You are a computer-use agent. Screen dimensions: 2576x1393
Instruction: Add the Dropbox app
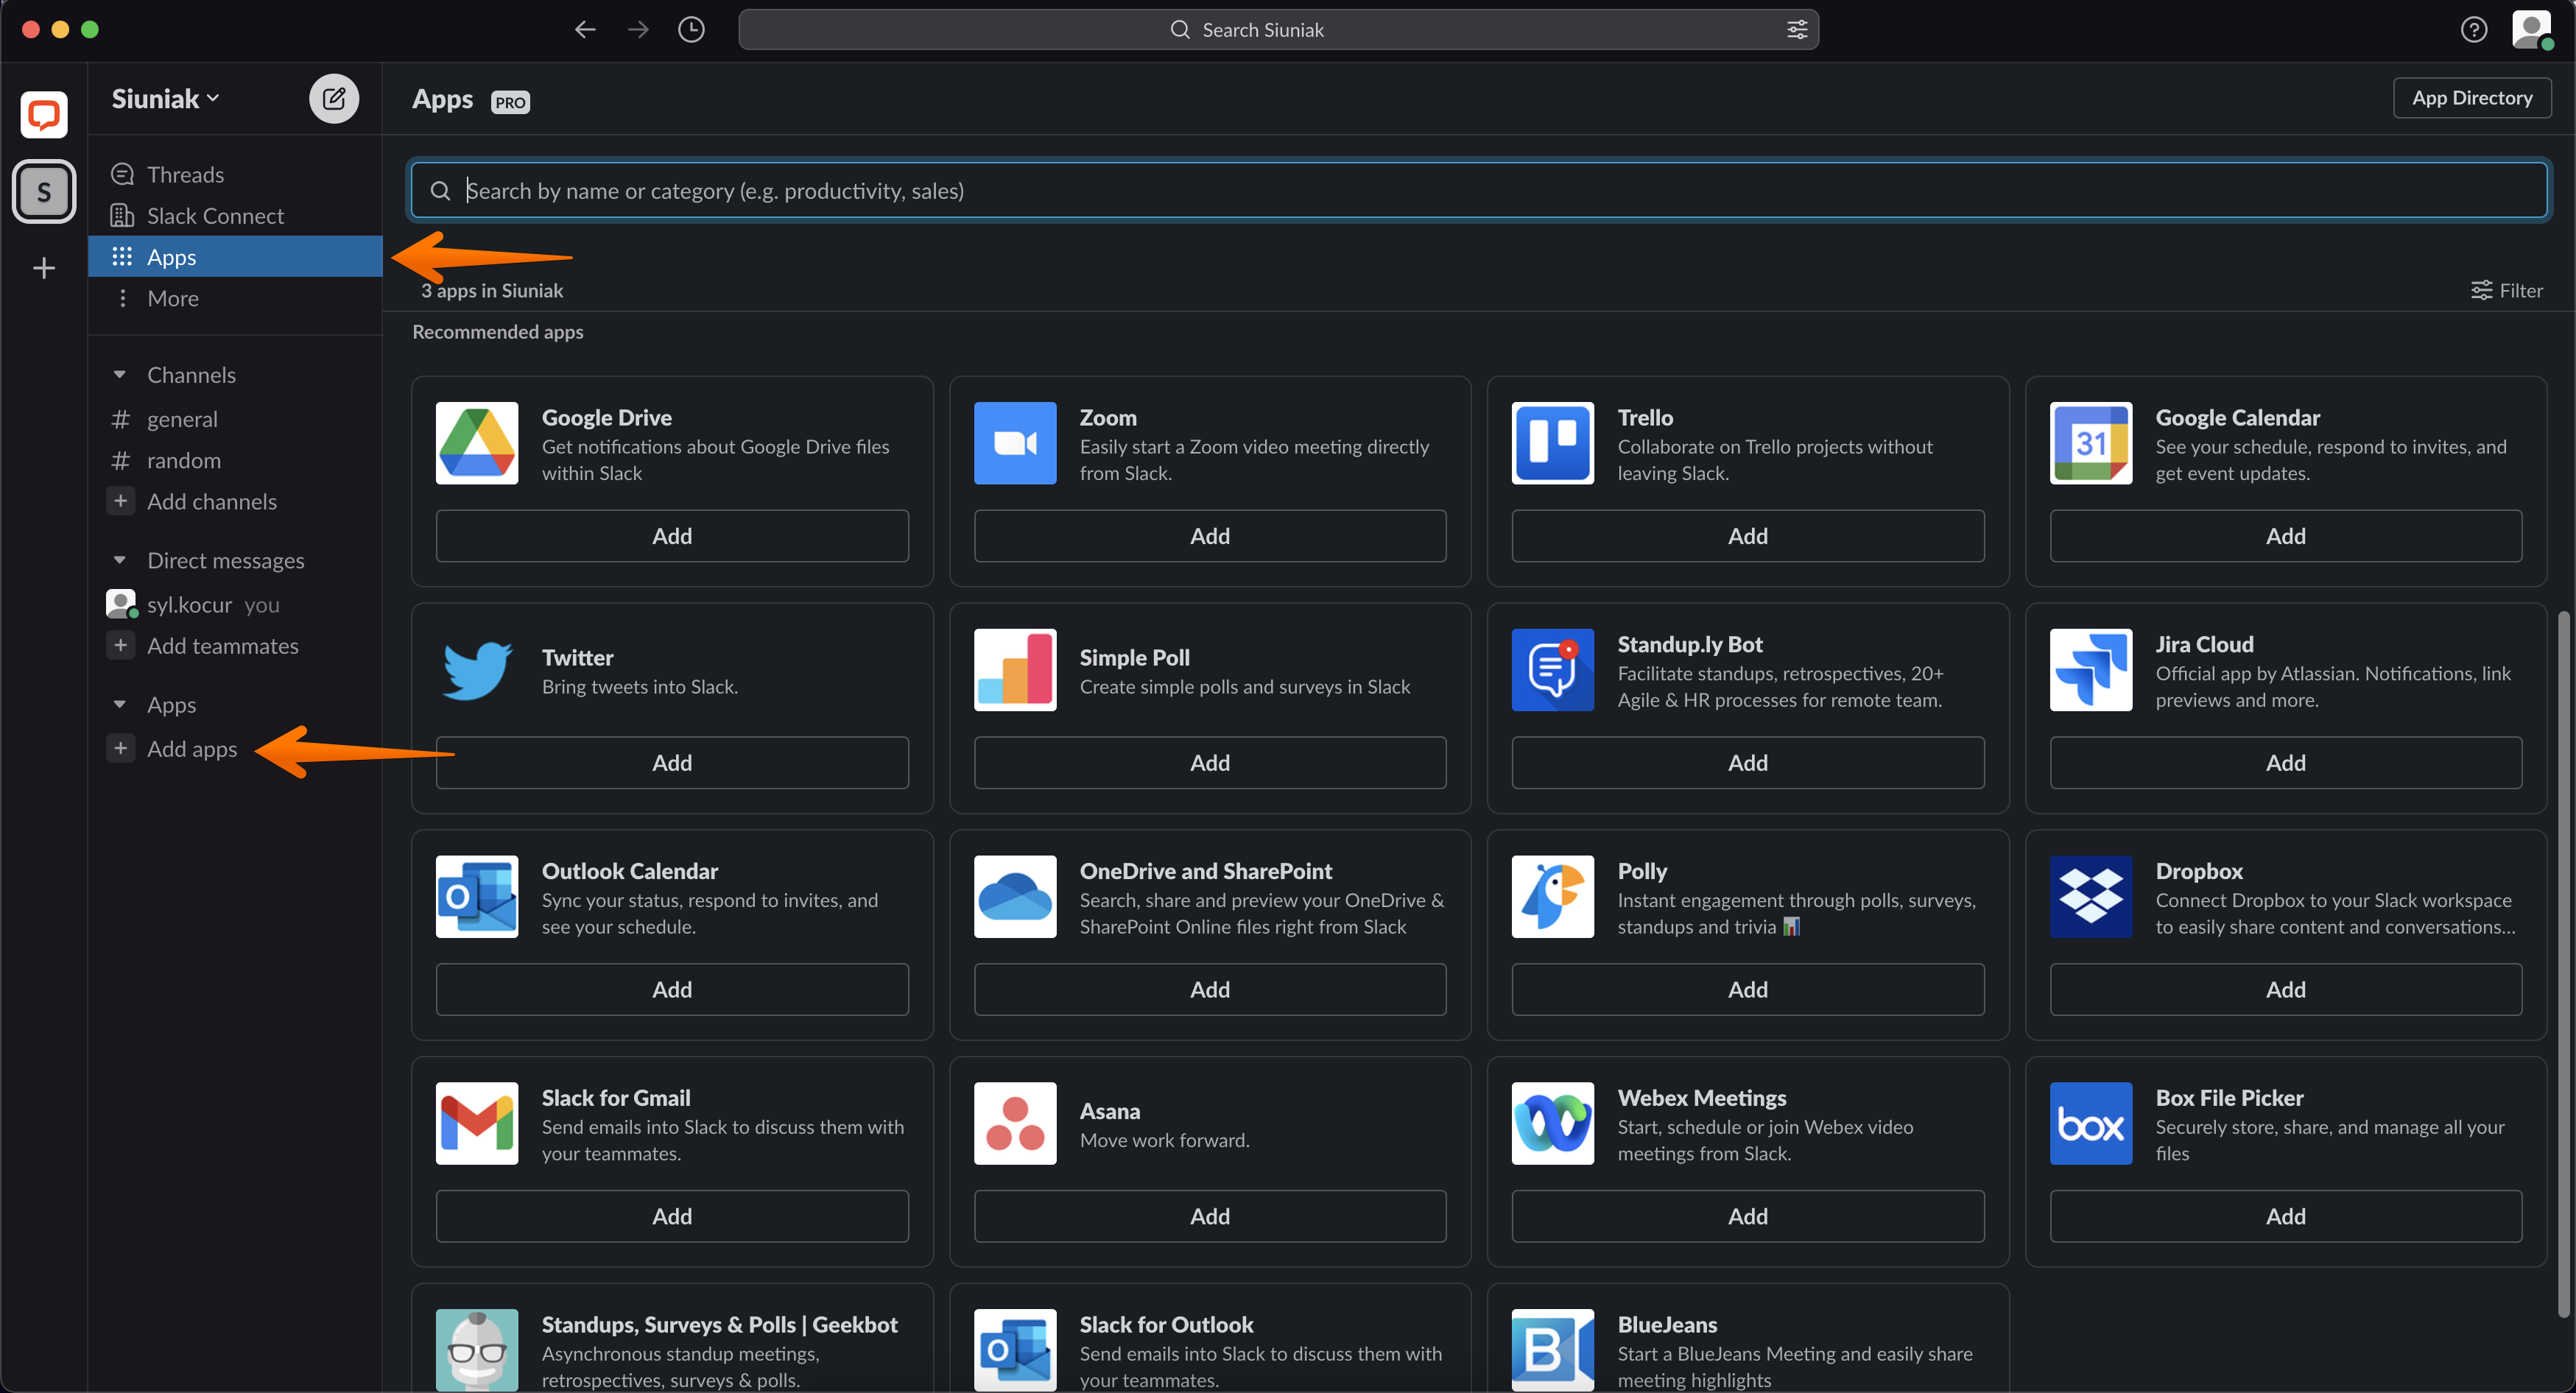click(x=2286, y=990)
